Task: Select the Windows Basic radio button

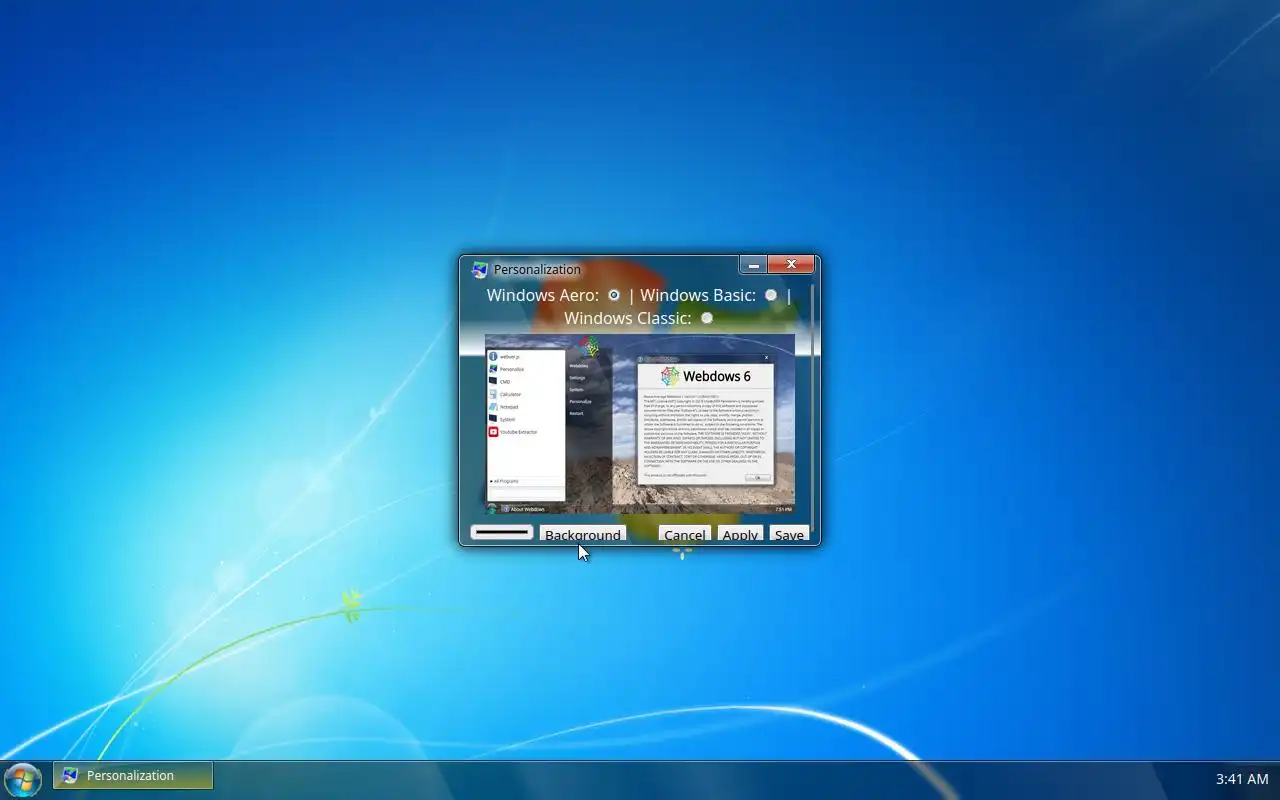Action: click(x=770, y=295)
